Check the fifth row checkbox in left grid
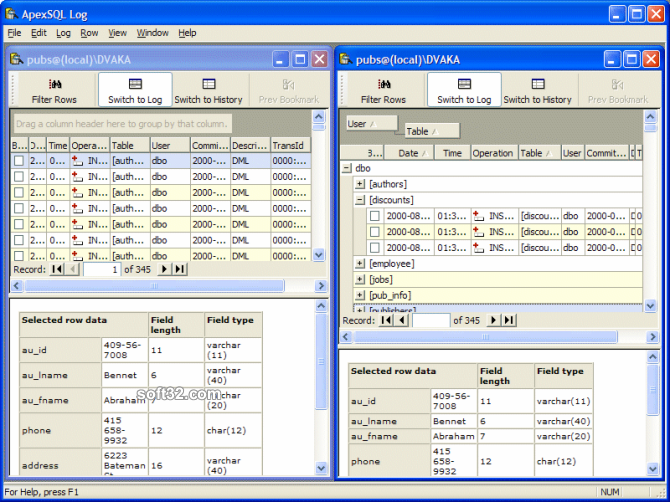Viewport: 670px width, 502px height. click(x=19, y=224)
